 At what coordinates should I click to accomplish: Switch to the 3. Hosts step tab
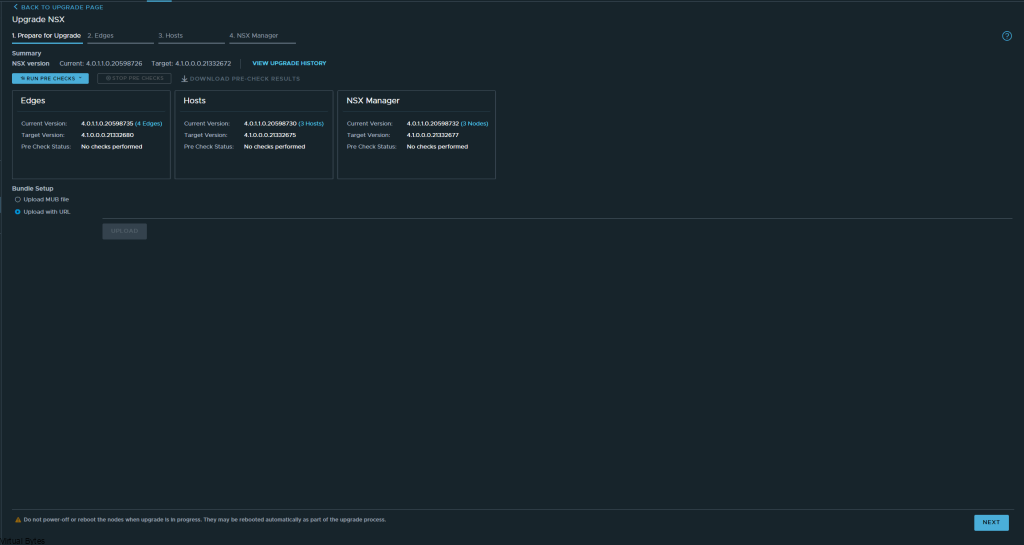(191, 36)
